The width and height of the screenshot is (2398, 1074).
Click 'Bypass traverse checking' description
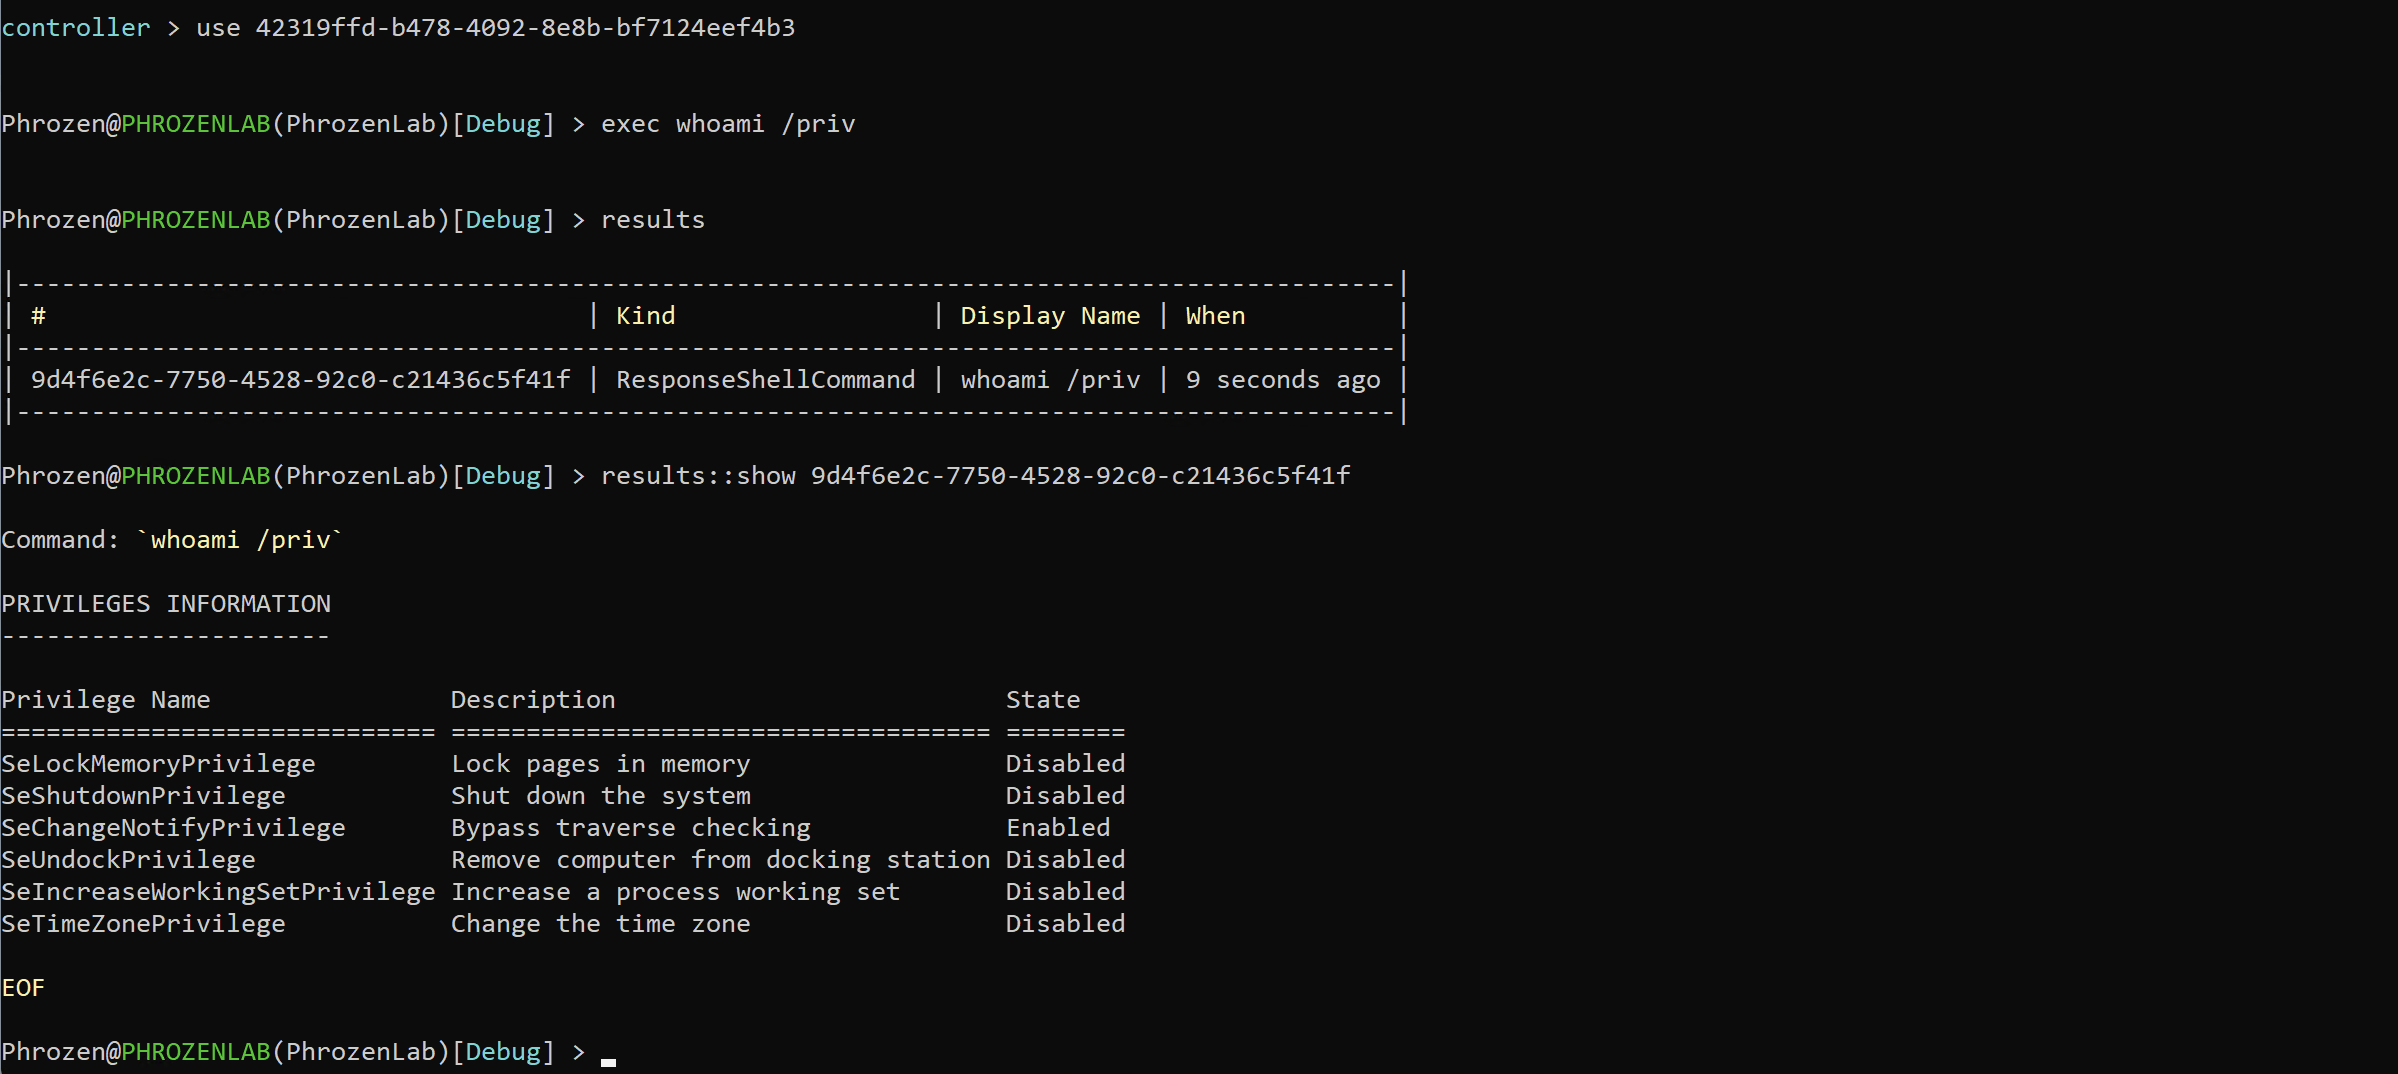pos(630,828)
